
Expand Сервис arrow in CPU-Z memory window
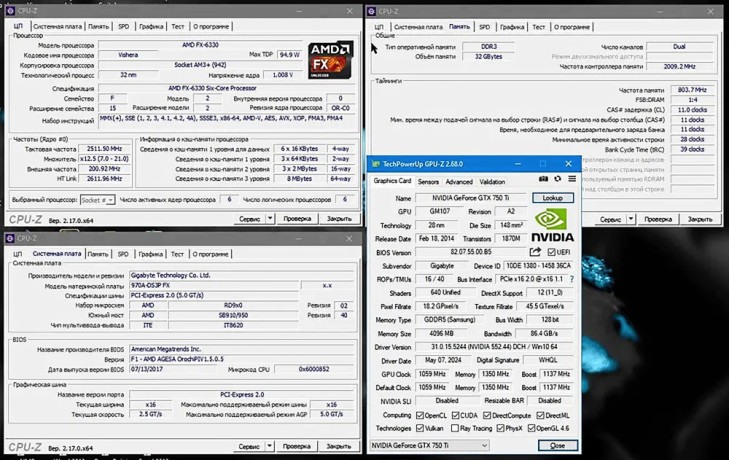pyautogui.click(x=631, y=219)
